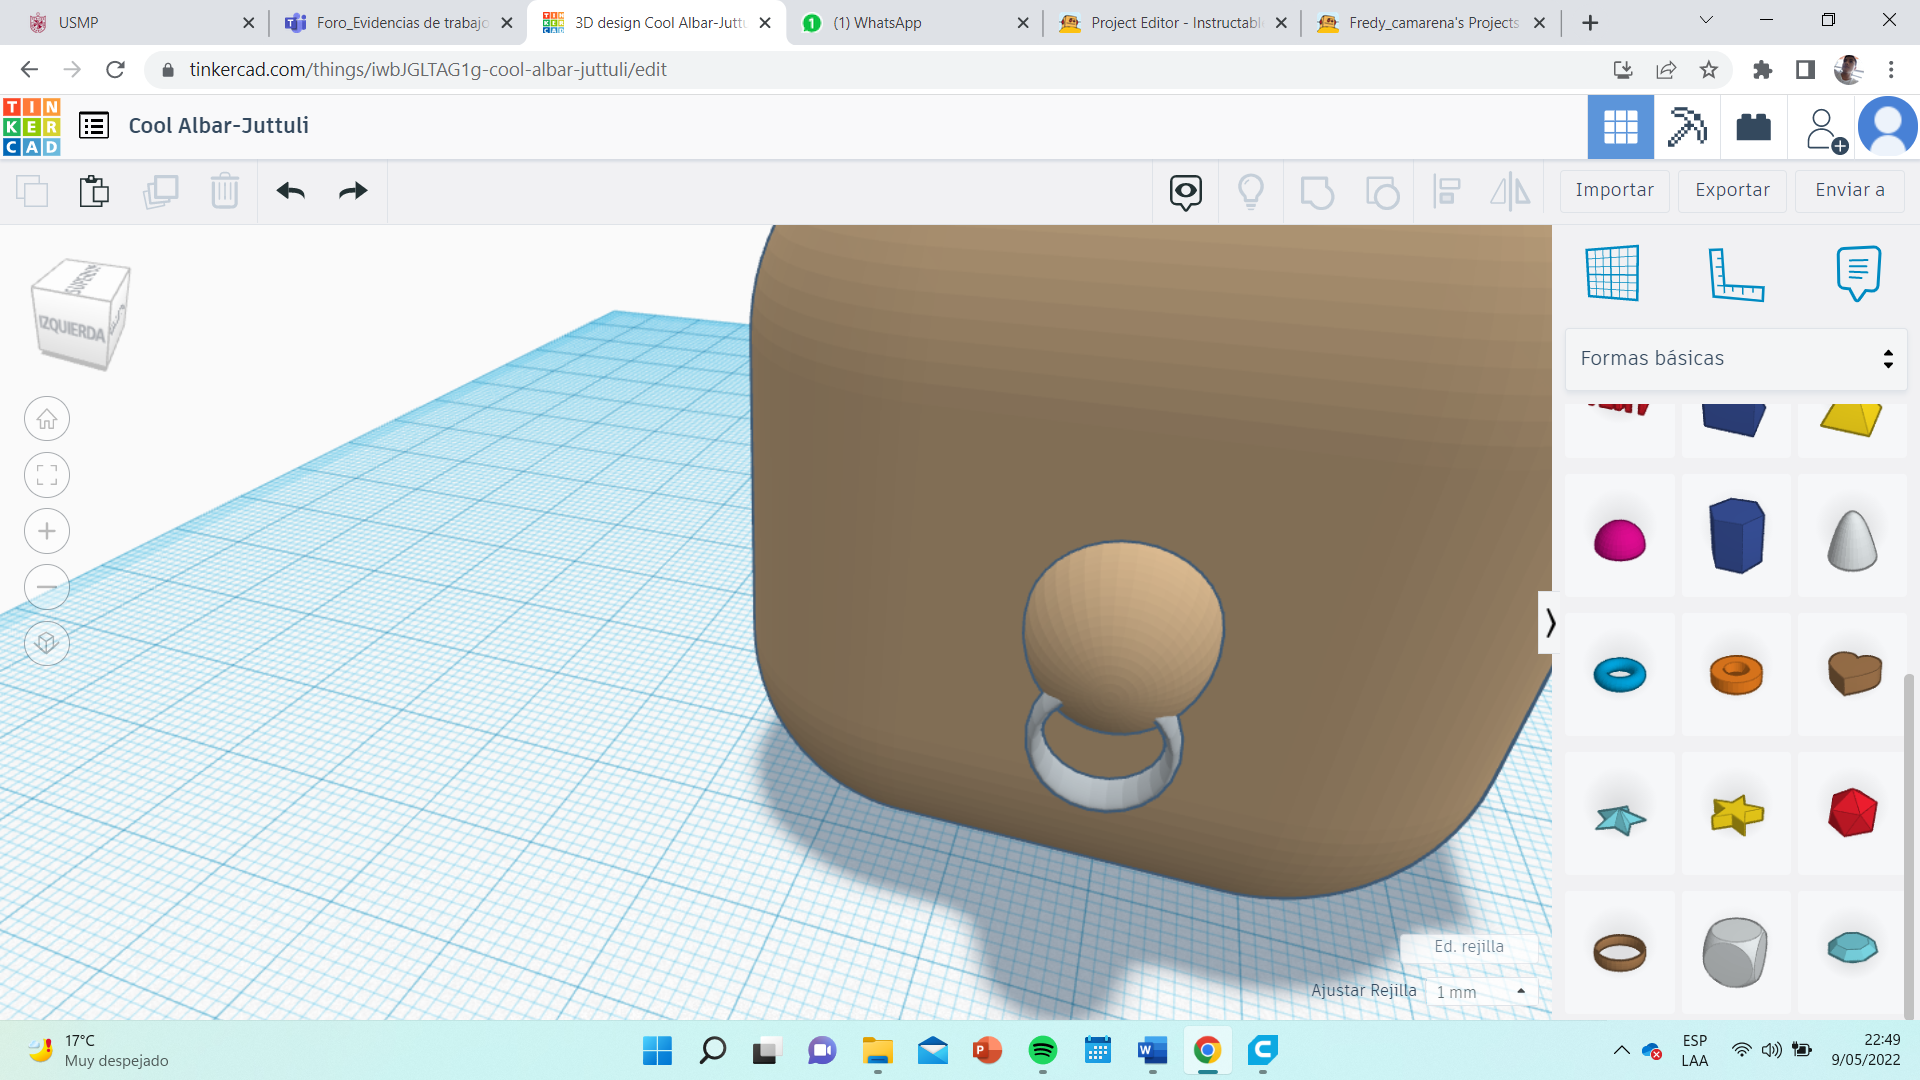Click the Home view icon
This screenshot has height=1080, width=1920.
(46, 418)
